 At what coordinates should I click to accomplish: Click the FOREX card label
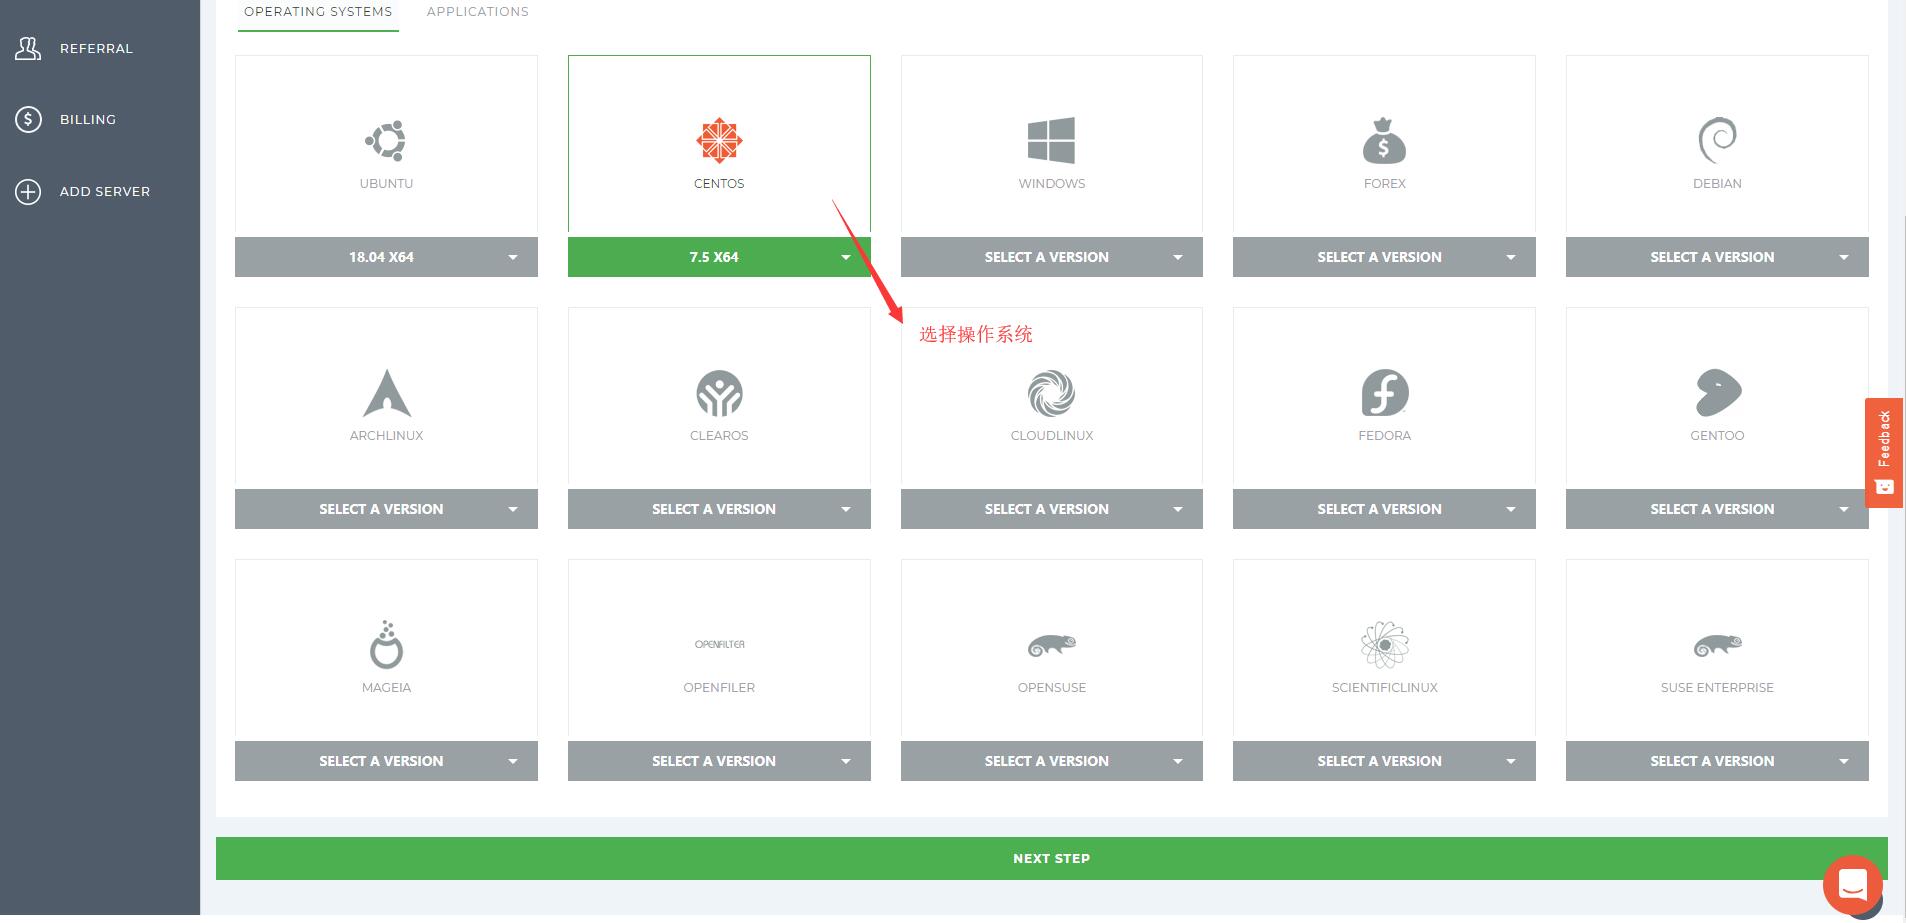tap(1384, 184)
